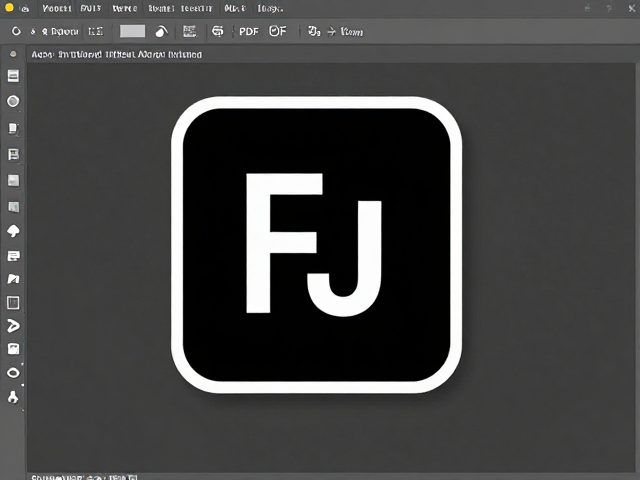Click the status bar text at window bottom

(x=84, y=477)
